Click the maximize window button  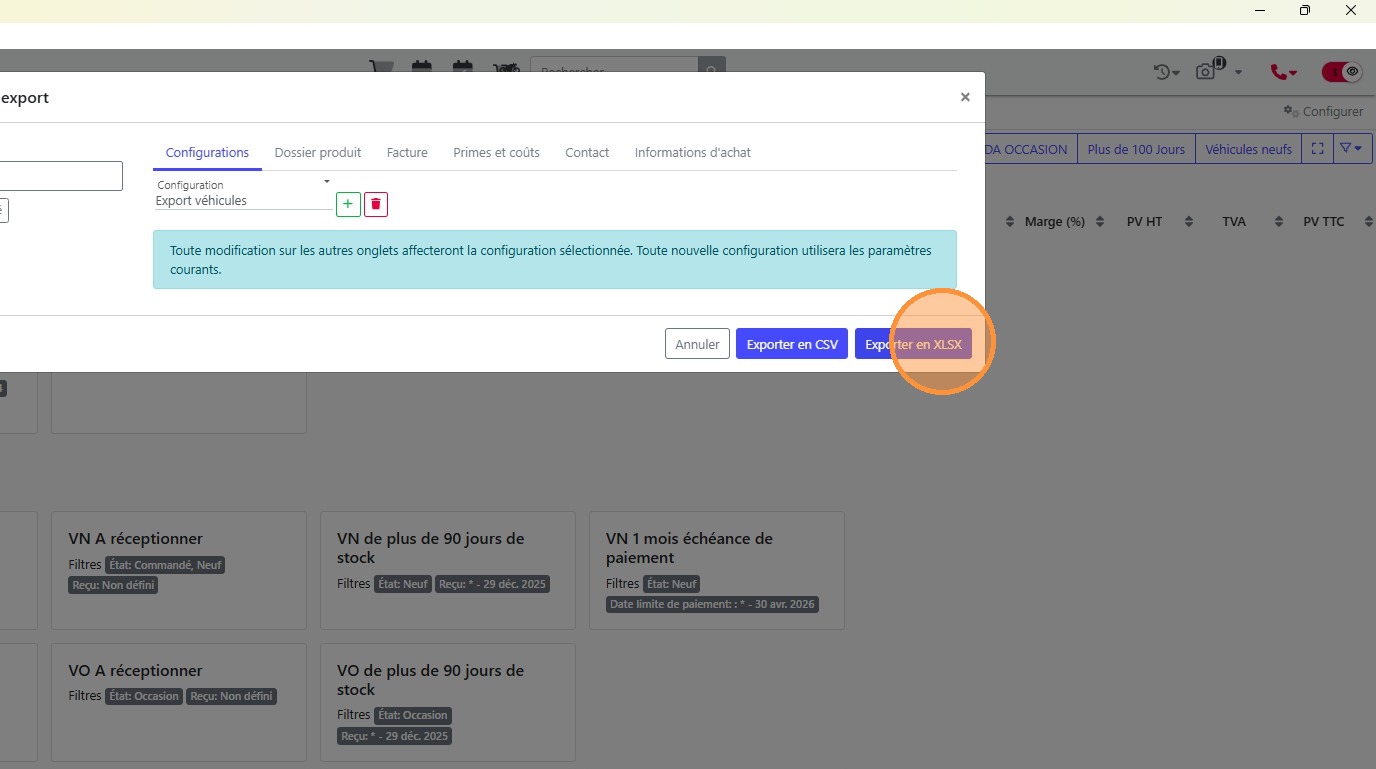1304,10
